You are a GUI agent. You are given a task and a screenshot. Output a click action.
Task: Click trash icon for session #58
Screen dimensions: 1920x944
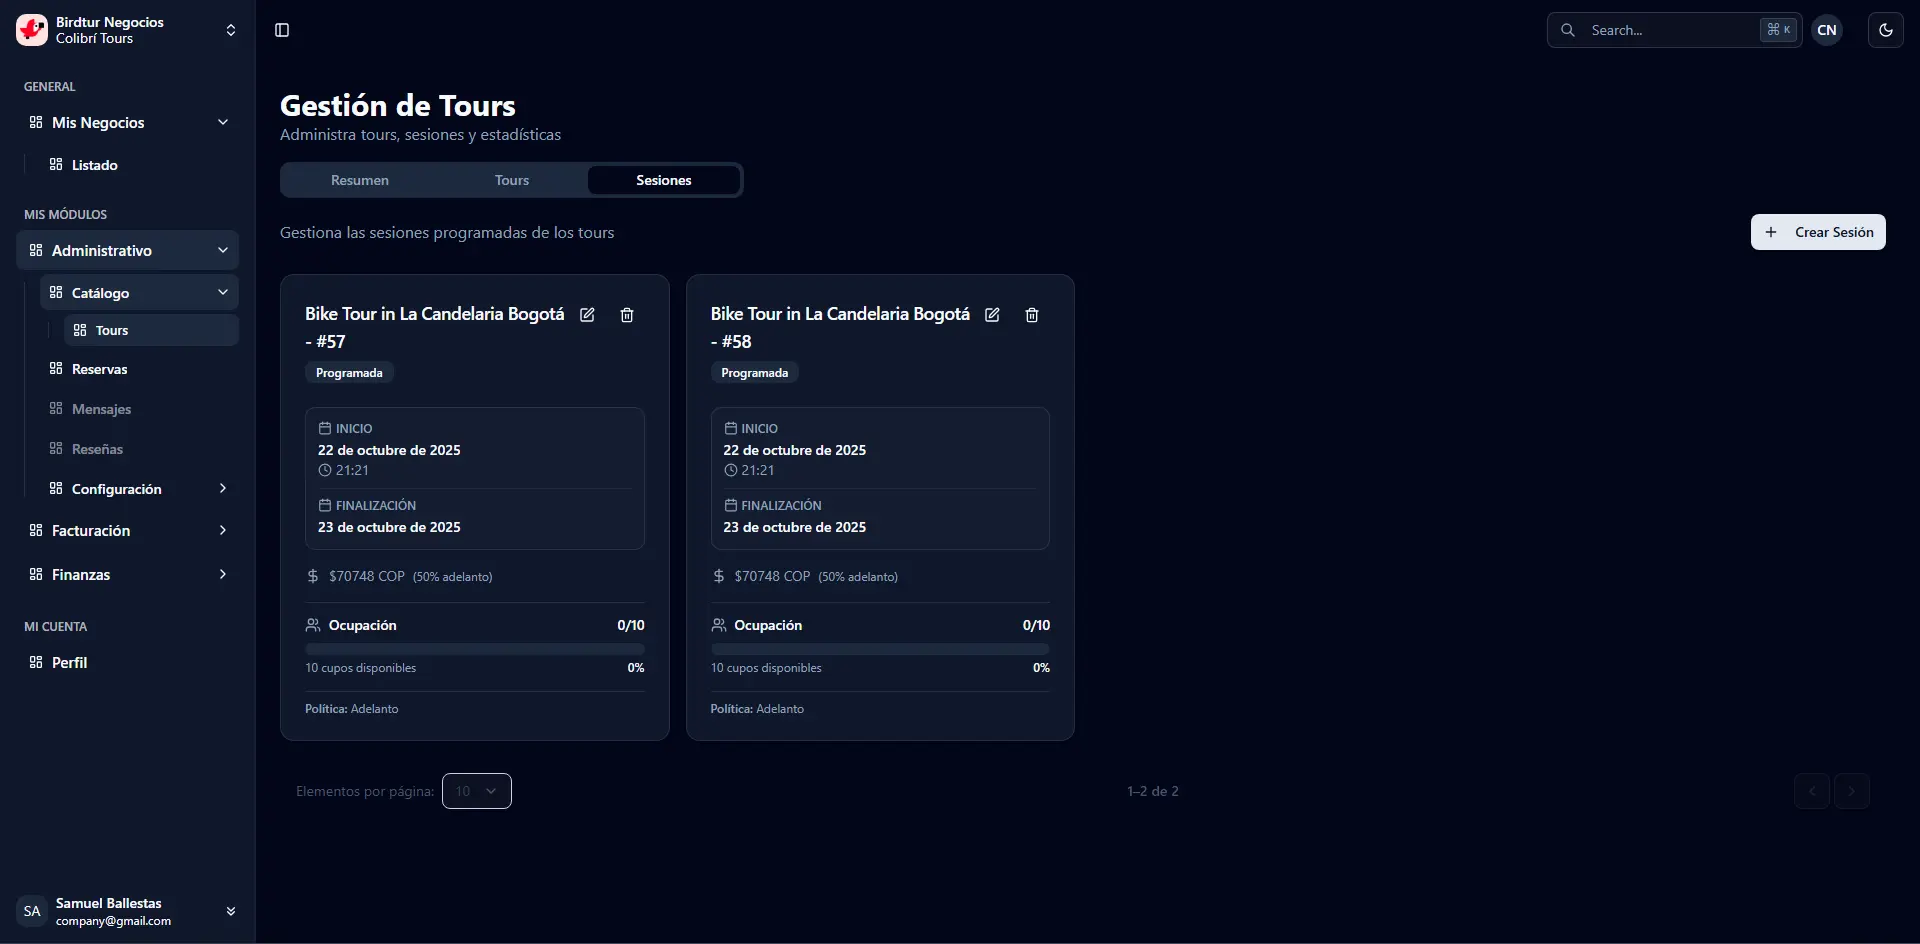point(1032,315)
